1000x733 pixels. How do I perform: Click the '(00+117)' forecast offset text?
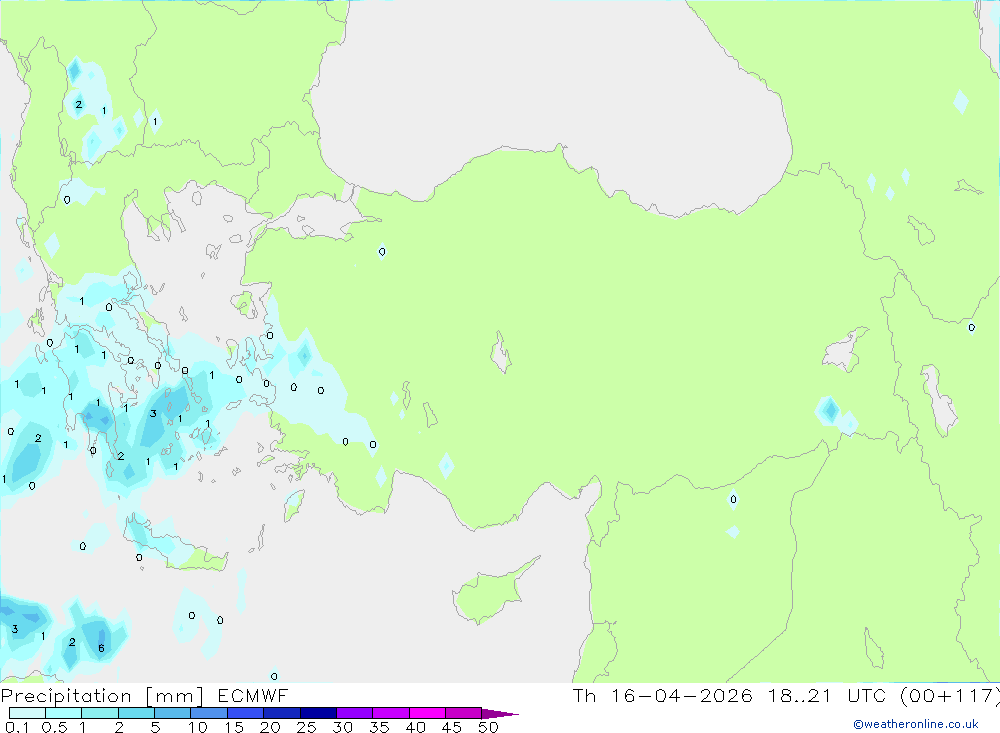pyautogui.click(x=950, y=695)
